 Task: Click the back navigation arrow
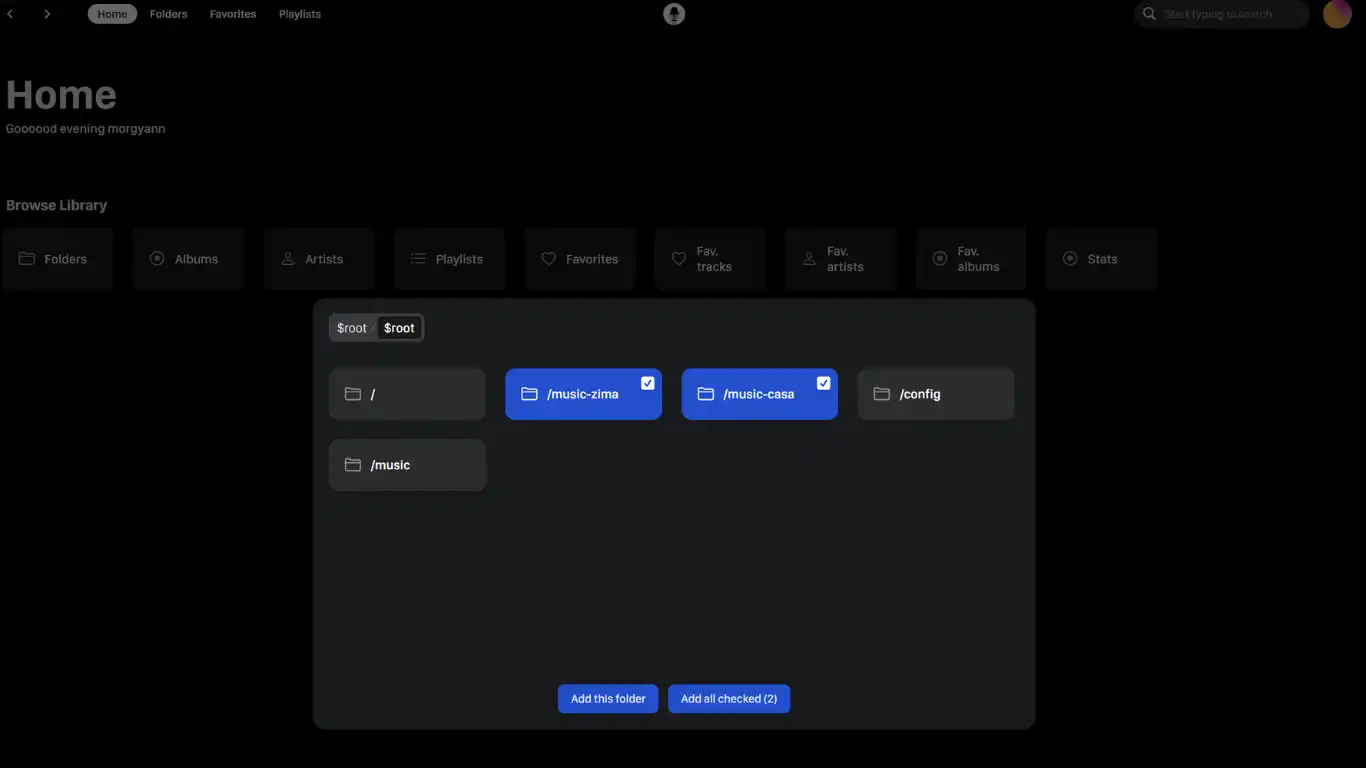[10, 14]
